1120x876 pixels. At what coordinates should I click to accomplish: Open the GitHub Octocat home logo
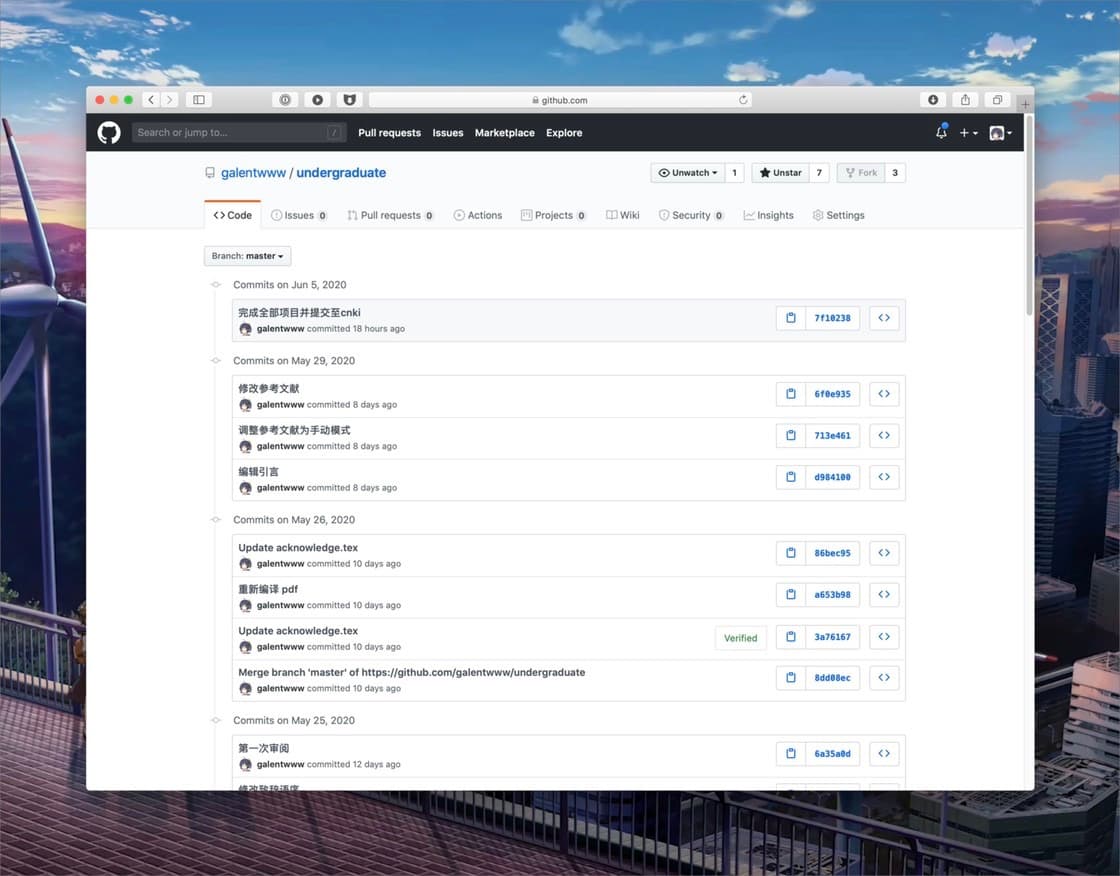[109, 133]
